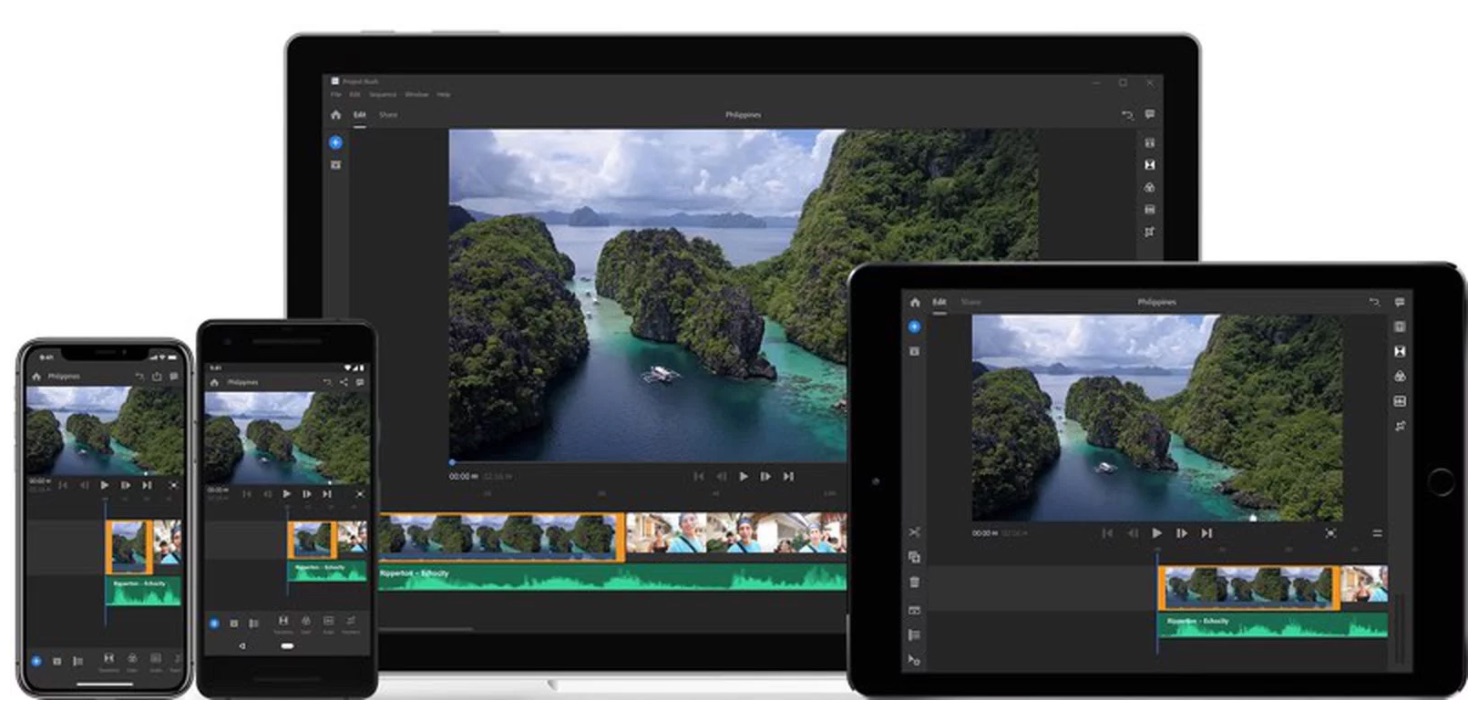Image resolution: width=1482 pixels, height=728 pixels.
Task: Open the tablet's timeline options menu icon
Action: (1377, 534)
